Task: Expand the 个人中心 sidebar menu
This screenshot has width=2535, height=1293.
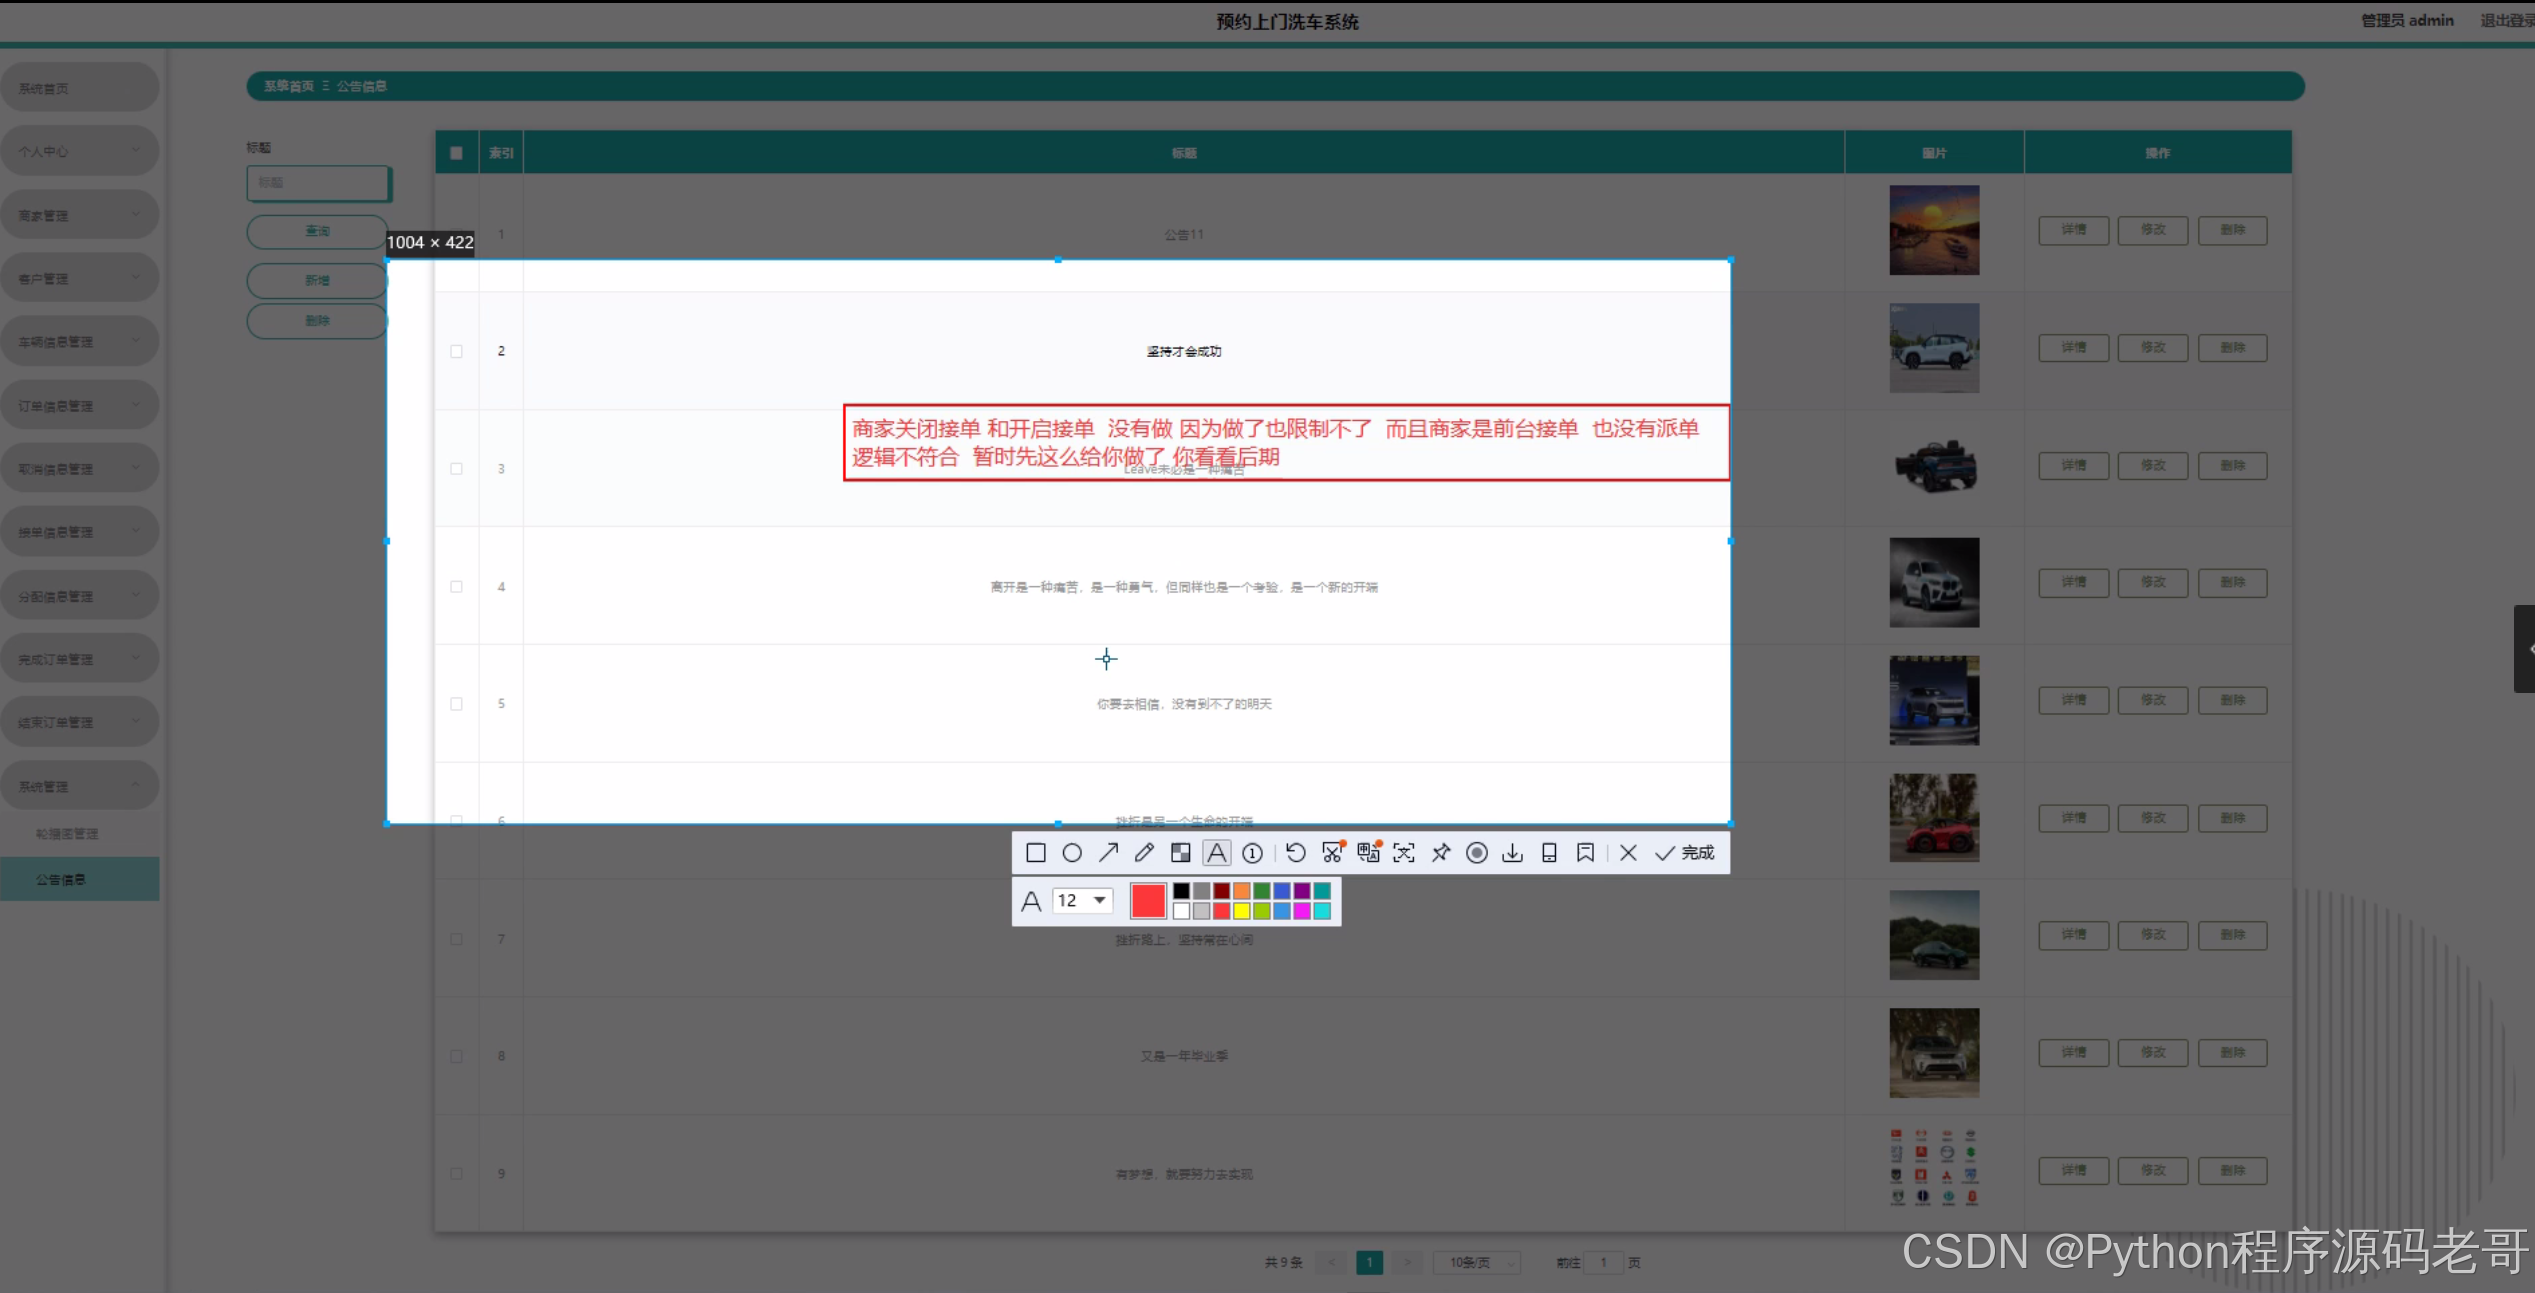Action: 79,151
